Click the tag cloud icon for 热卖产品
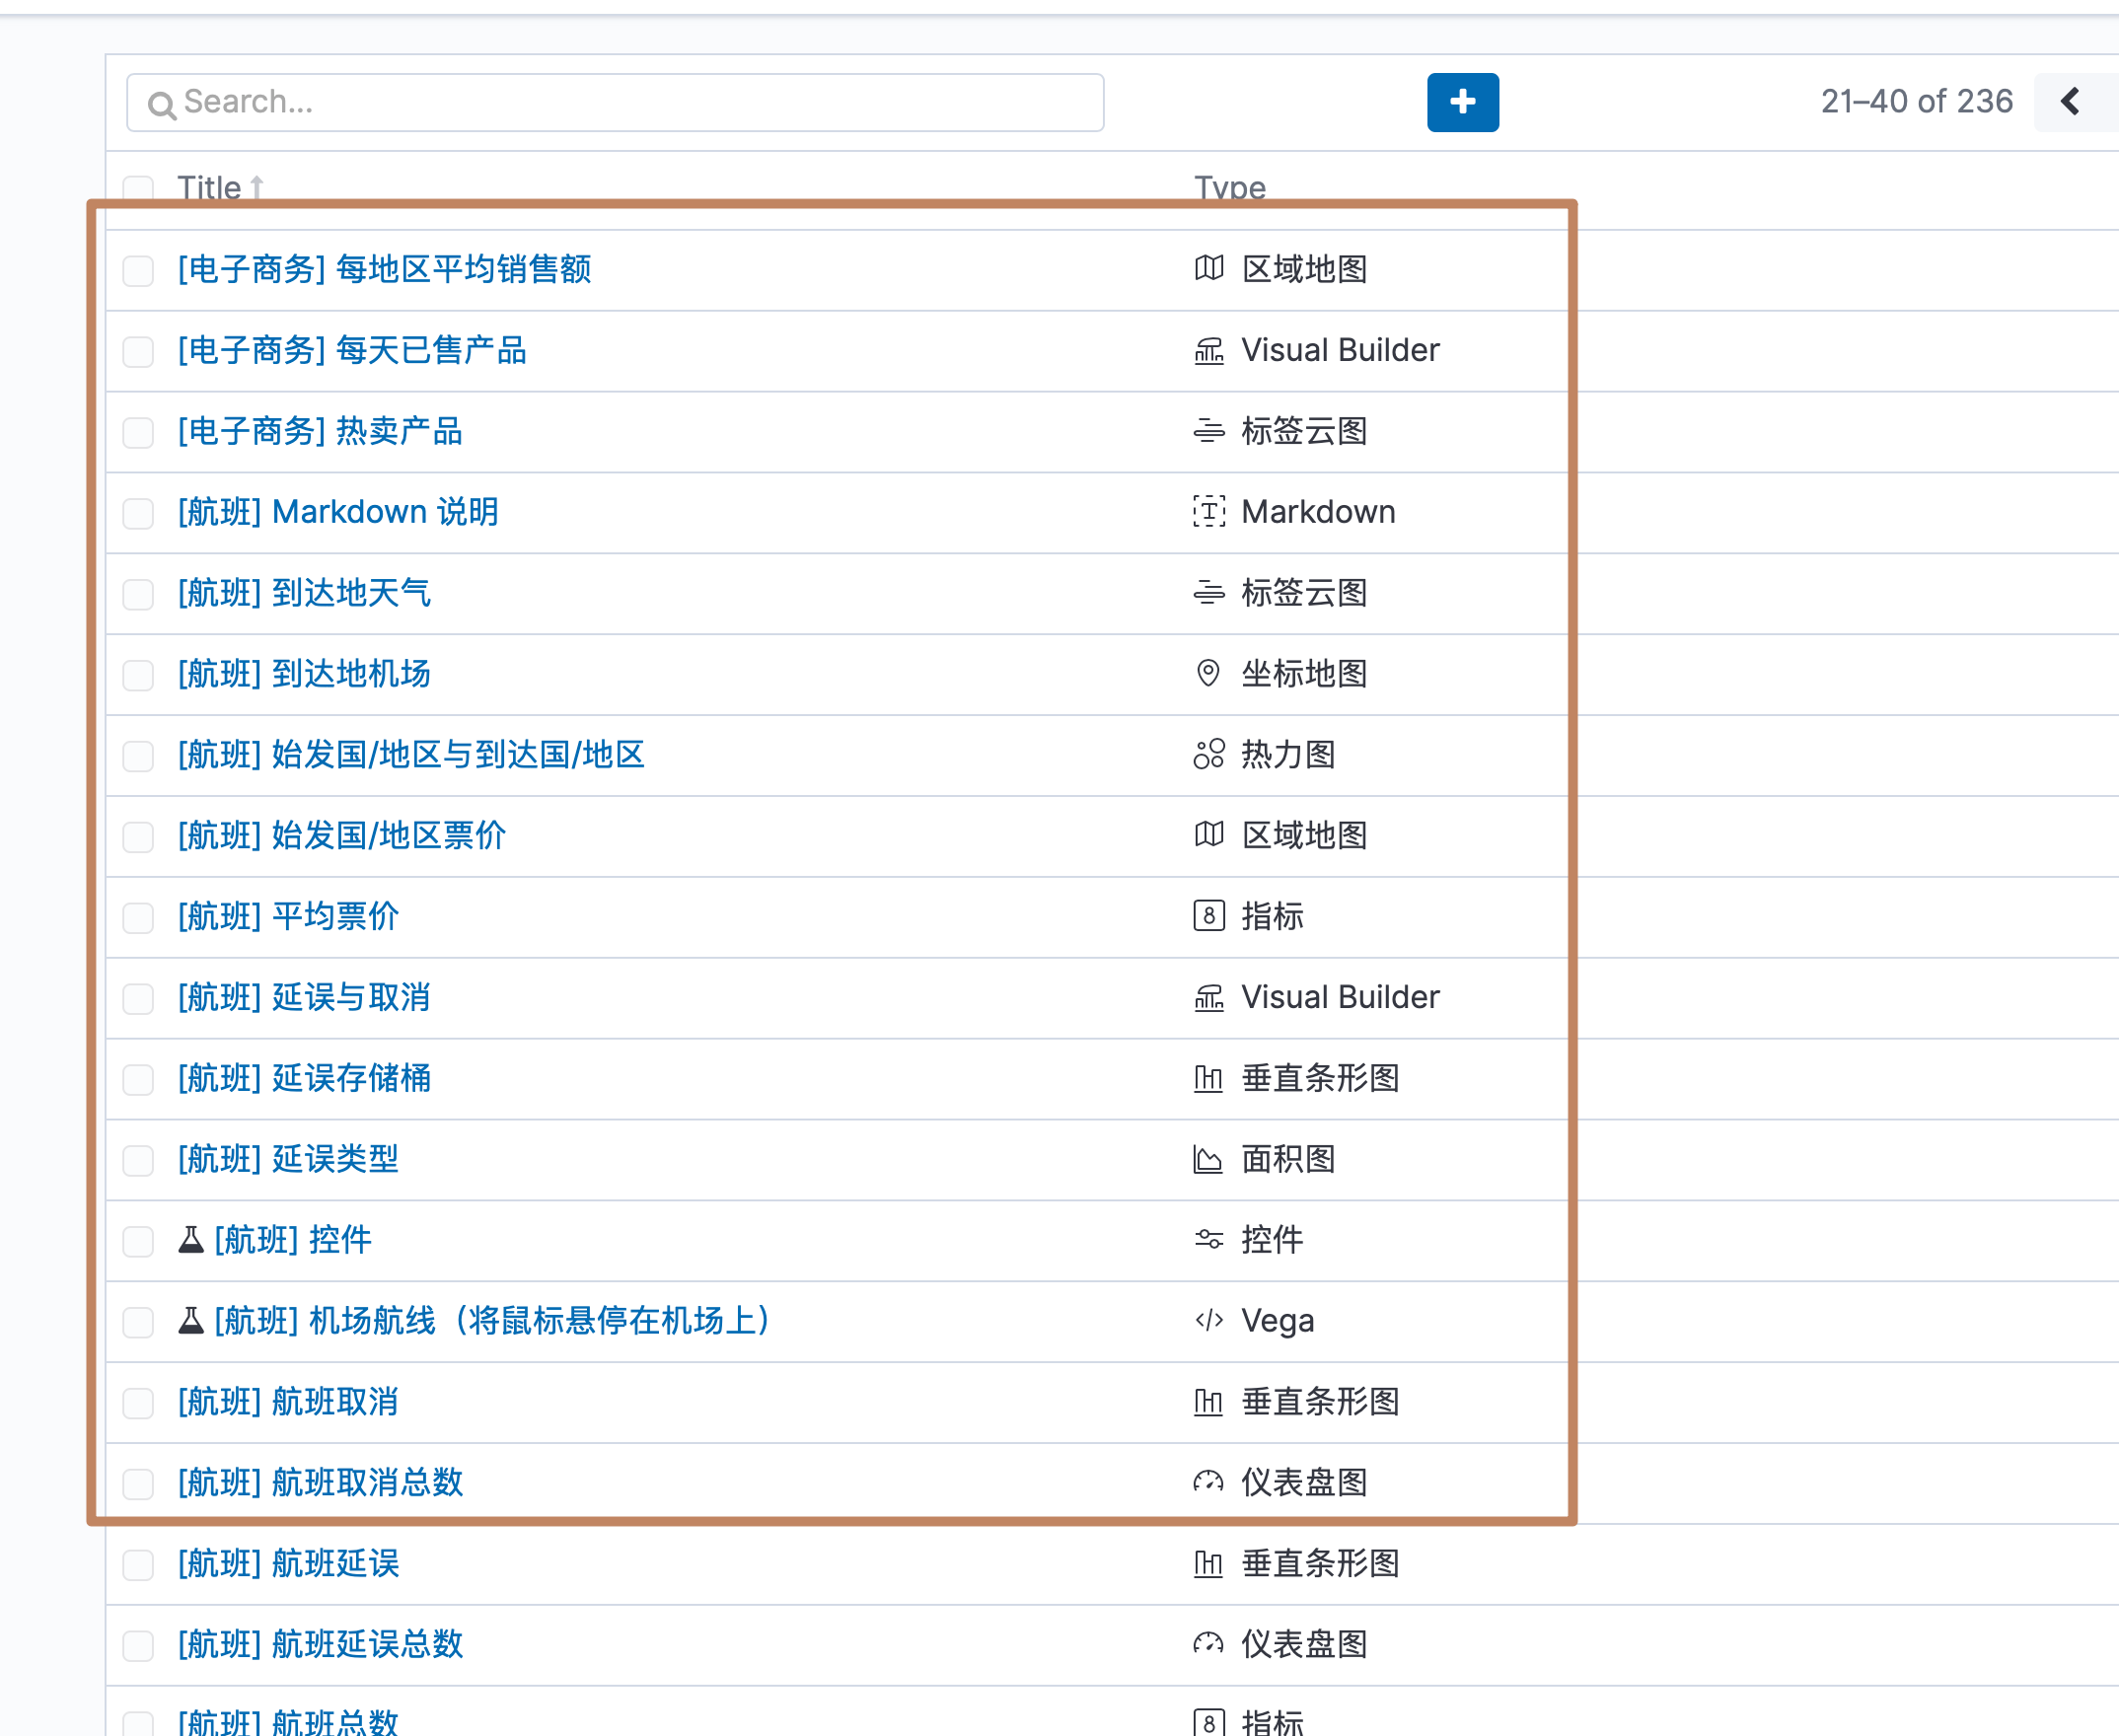Image resolution: width=2119 pixels, height=1736 pixels. (x=1208, y=431)
